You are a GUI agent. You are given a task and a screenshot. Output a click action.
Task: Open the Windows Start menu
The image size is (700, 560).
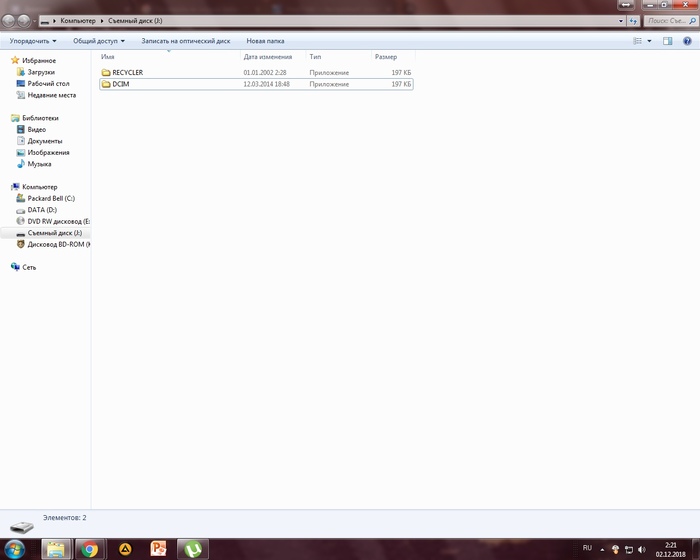13,549
